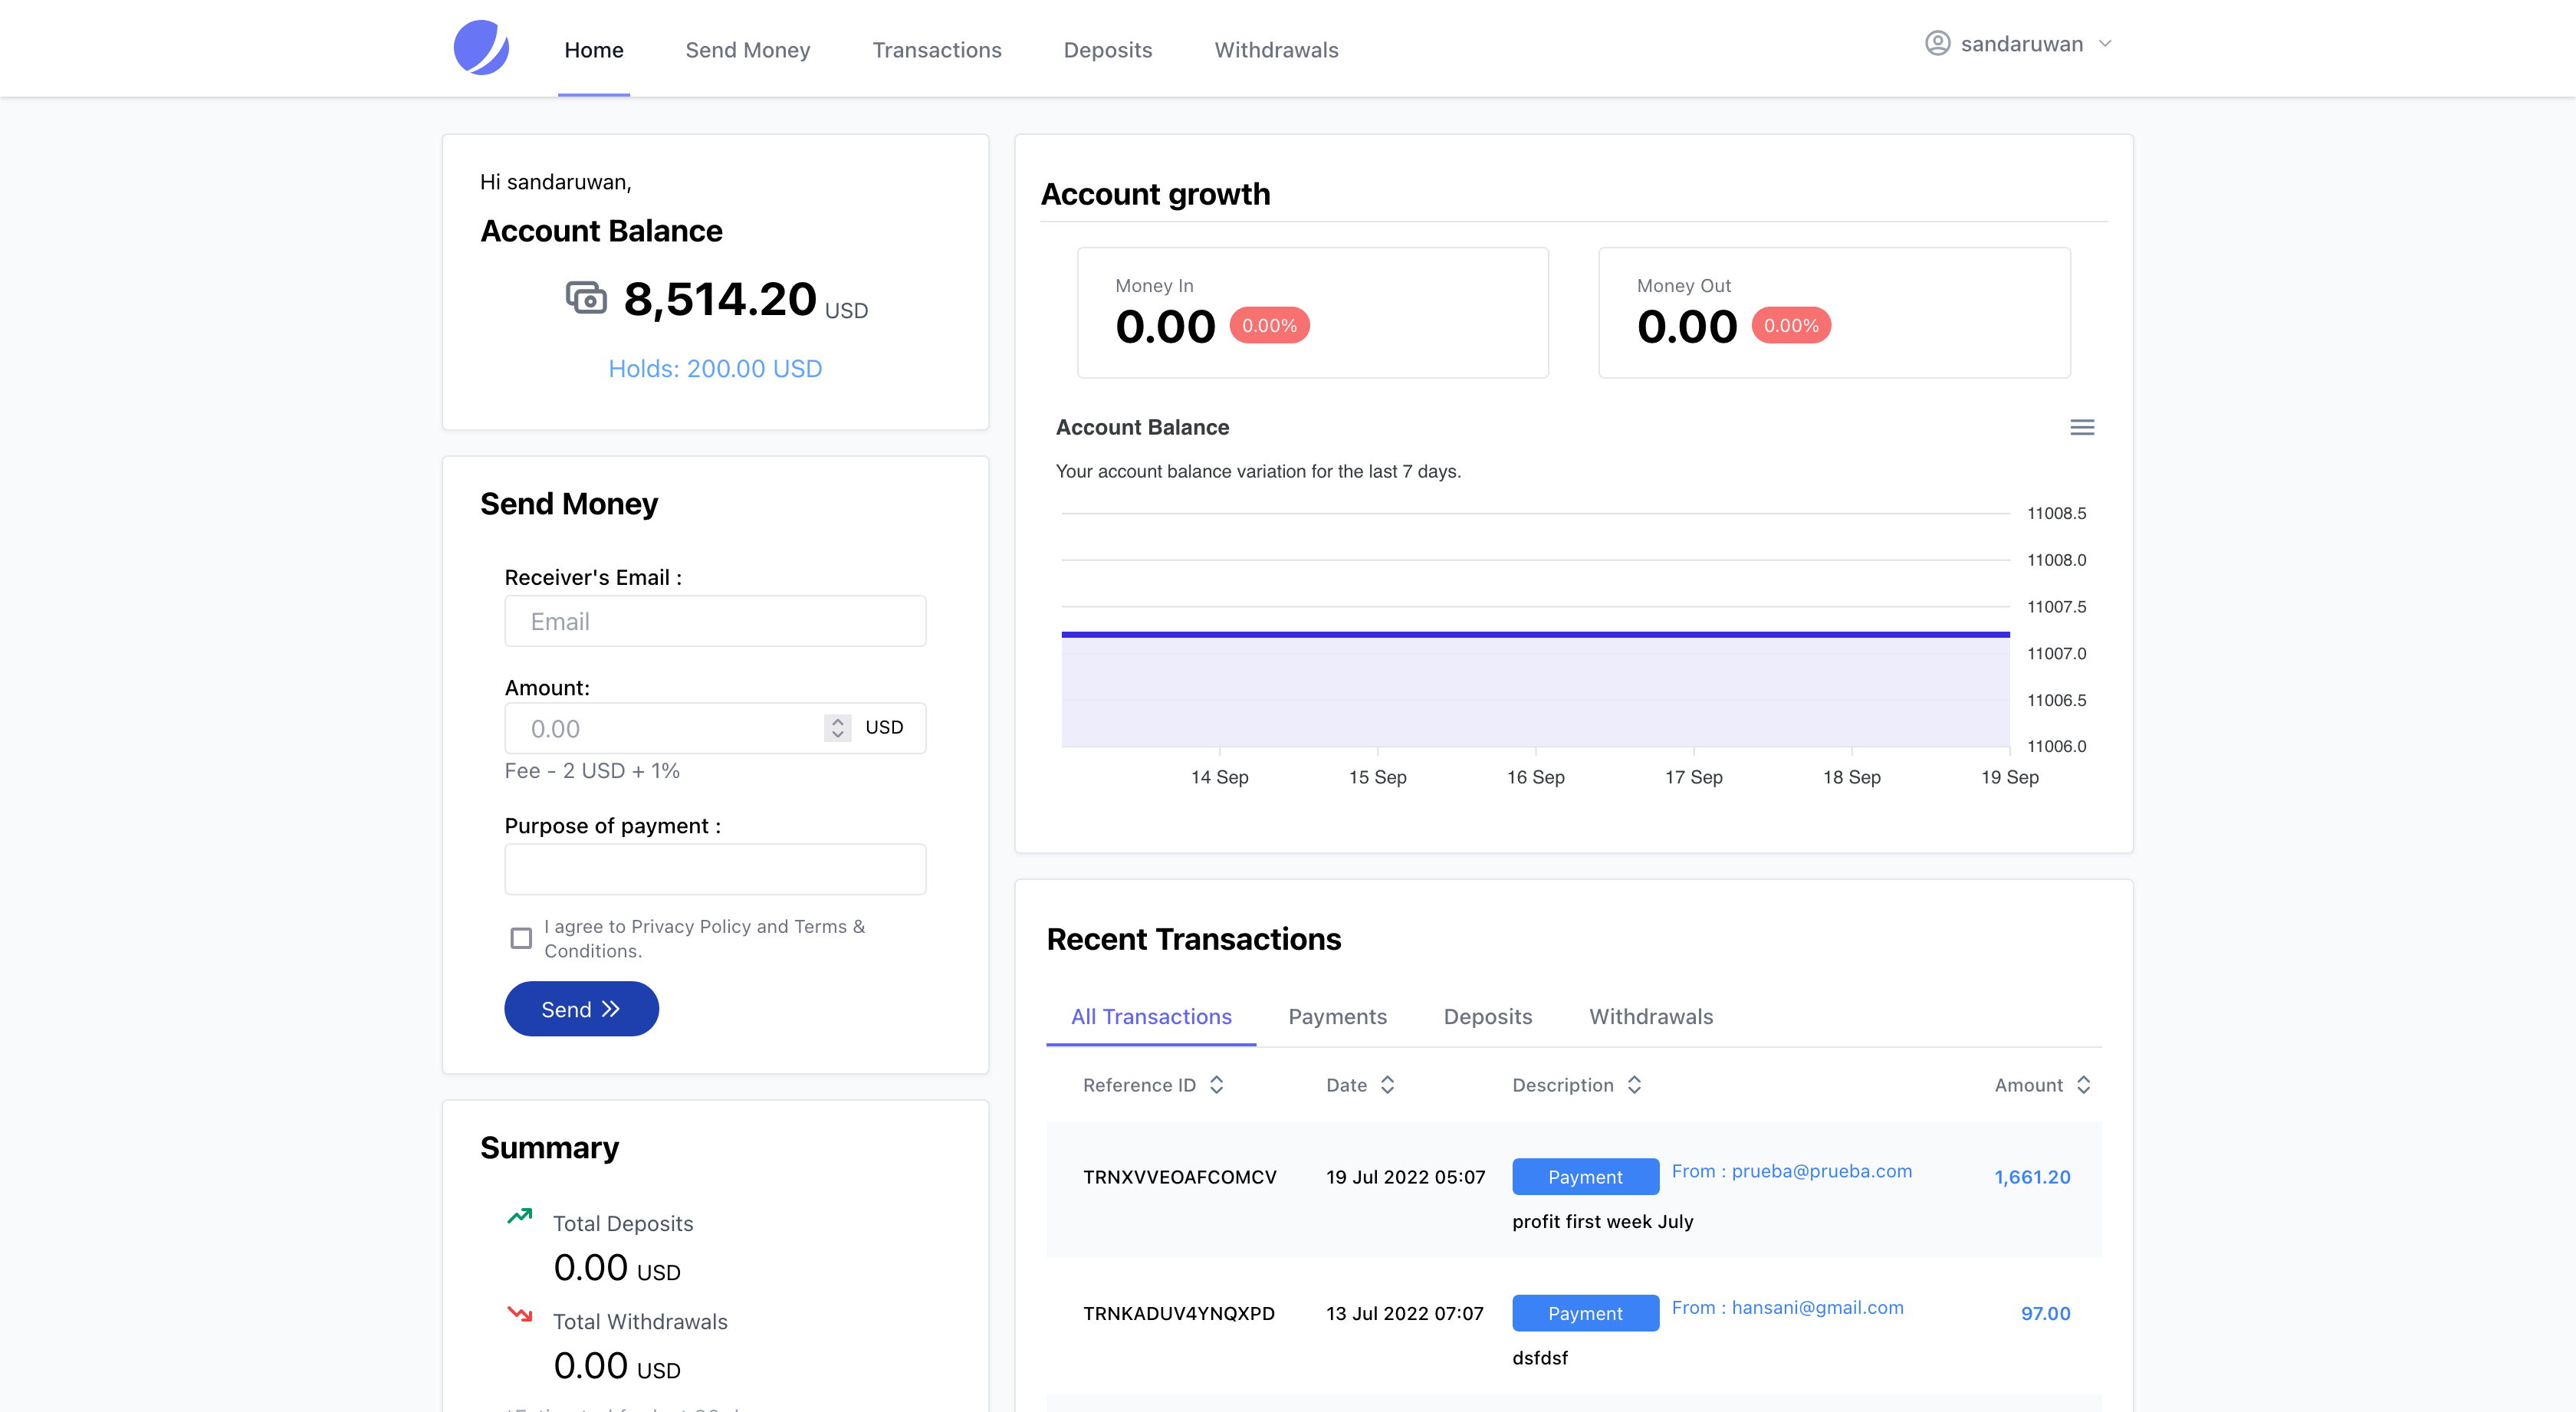Open Withdrawals nav page
2576x1412 pixels.
pyautogui.click(x=1276, y=50)
